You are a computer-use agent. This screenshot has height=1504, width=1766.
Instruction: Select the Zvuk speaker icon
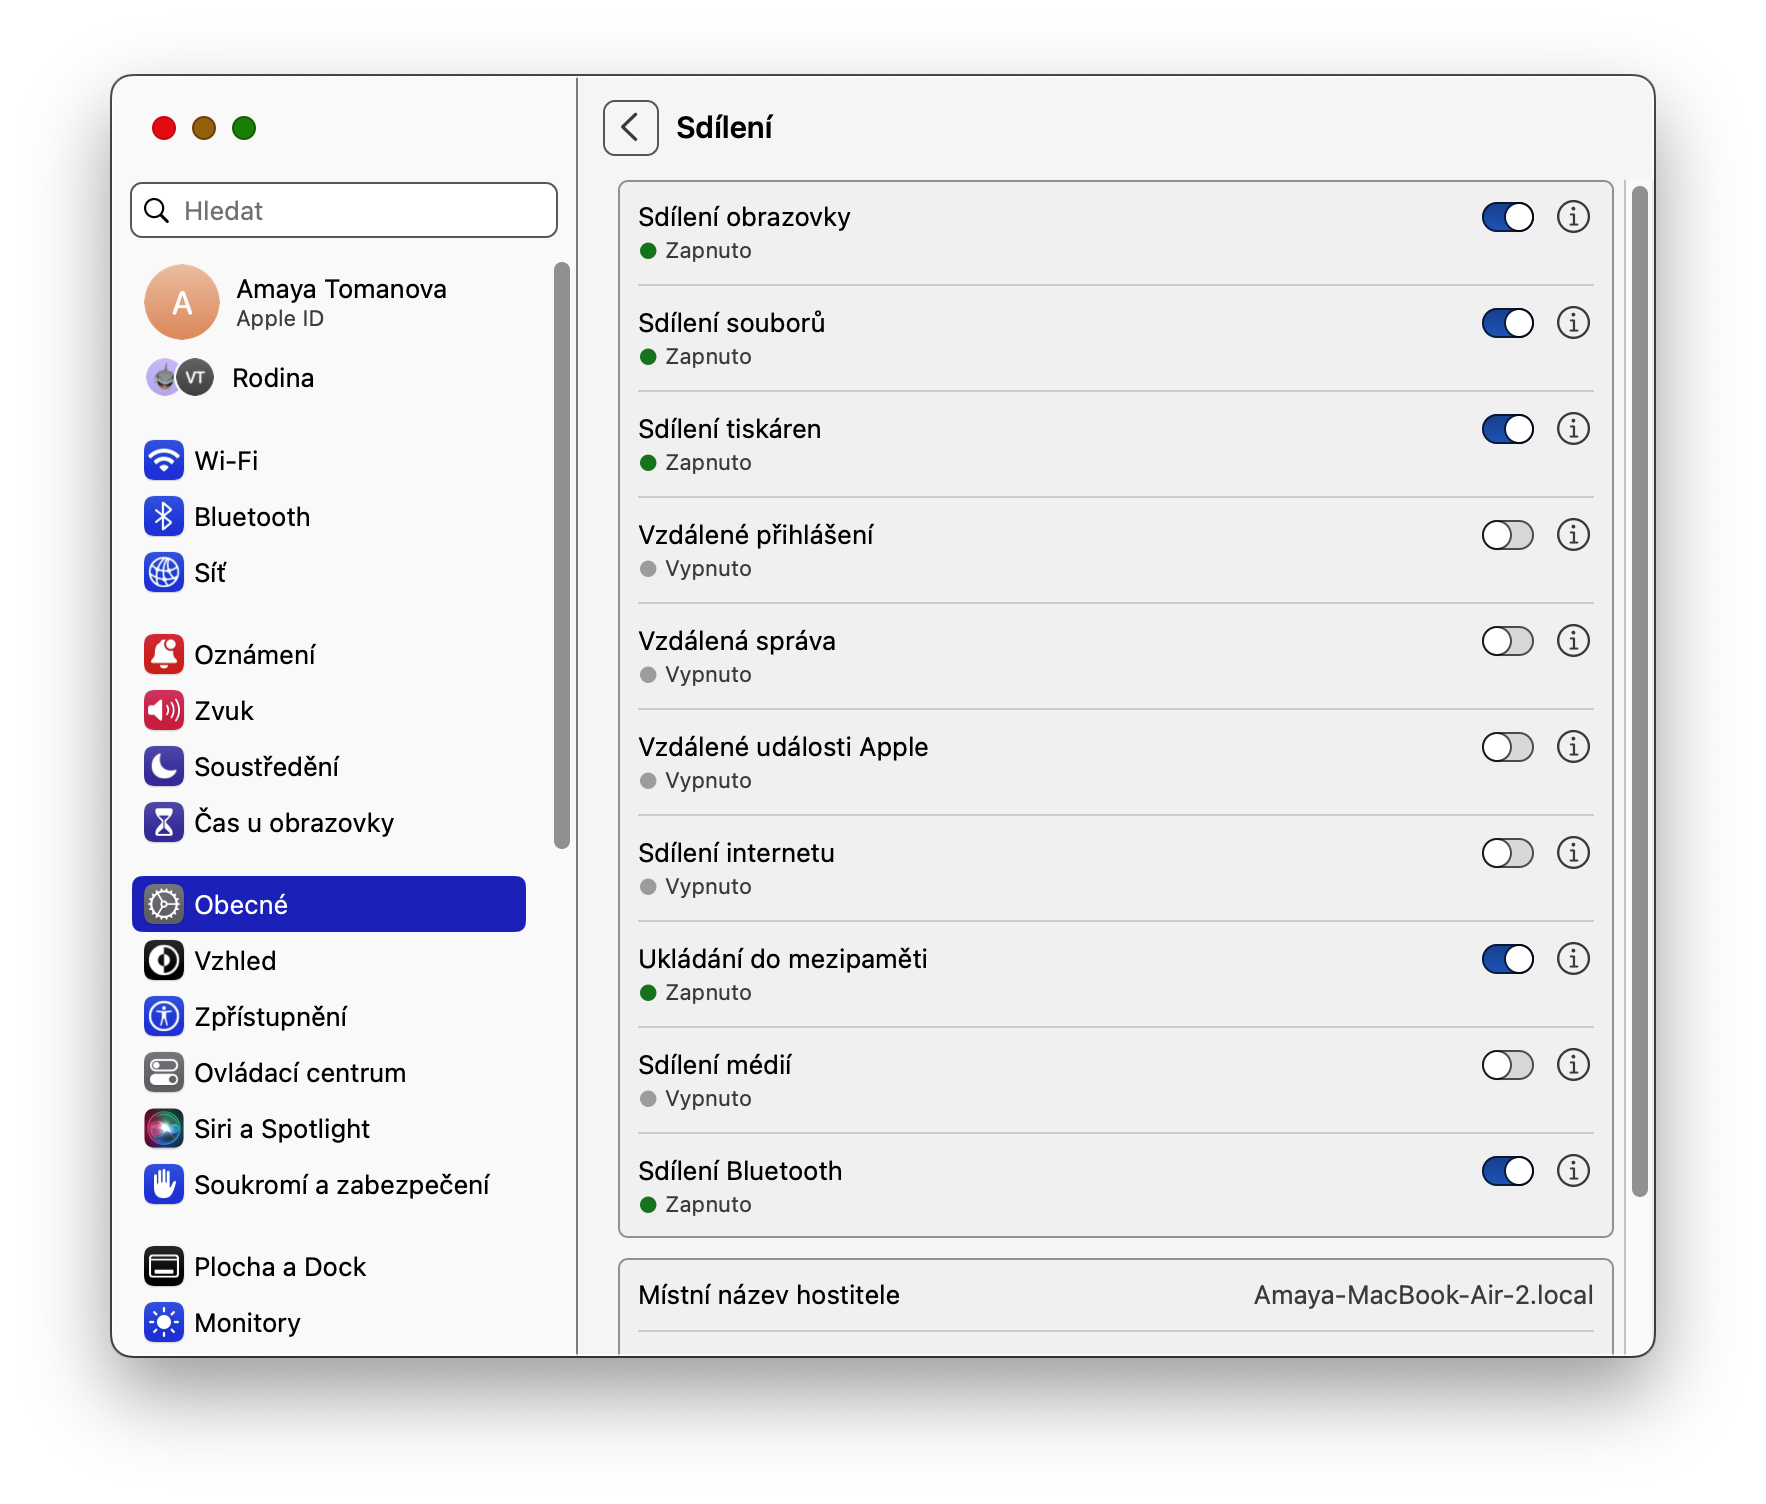(x=164, y=711)
